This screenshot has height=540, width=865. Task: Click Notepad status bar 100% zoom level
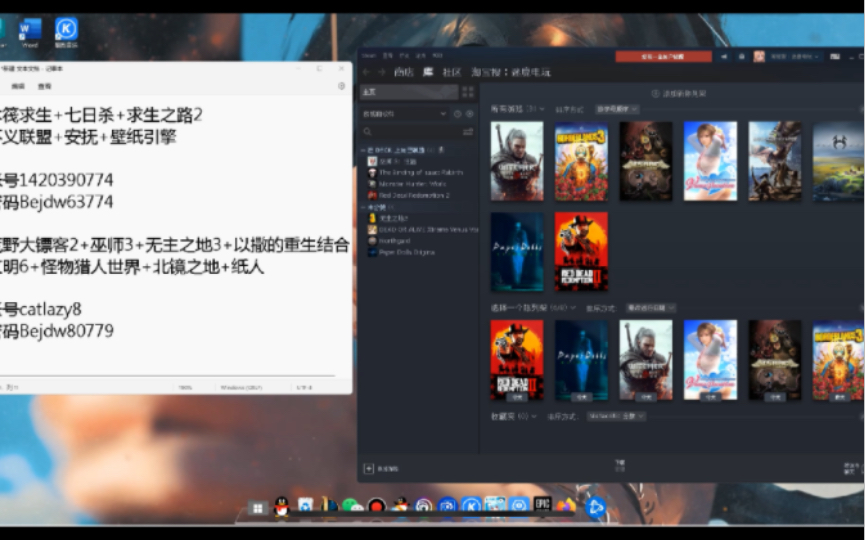pyautogui.click(x=185, y=387)
